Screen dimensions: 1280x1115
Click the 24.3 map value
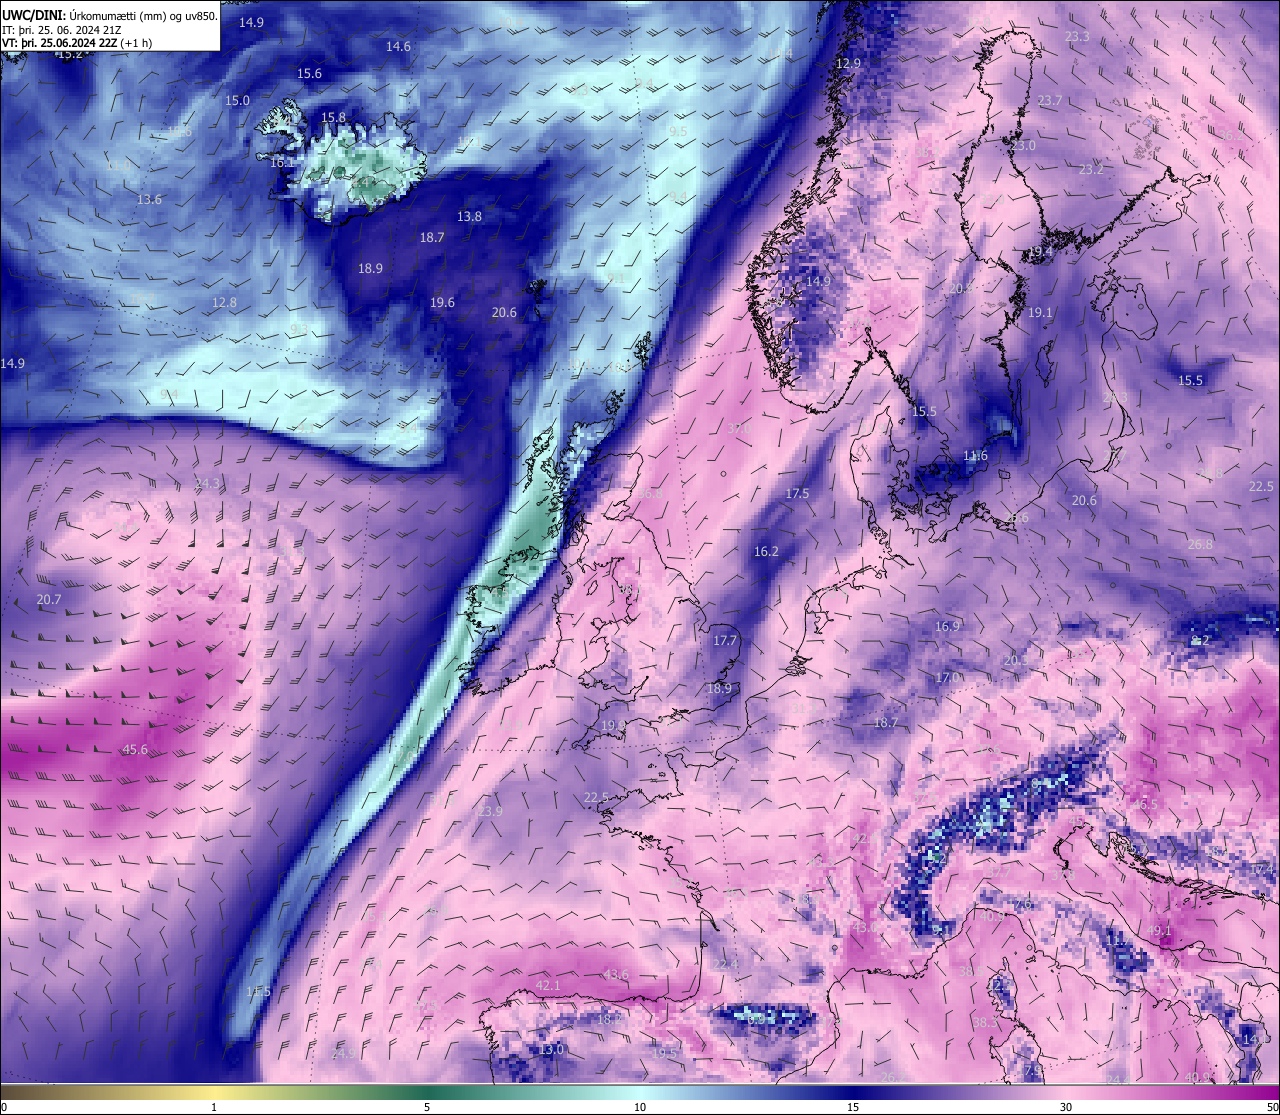click(207, 483)
